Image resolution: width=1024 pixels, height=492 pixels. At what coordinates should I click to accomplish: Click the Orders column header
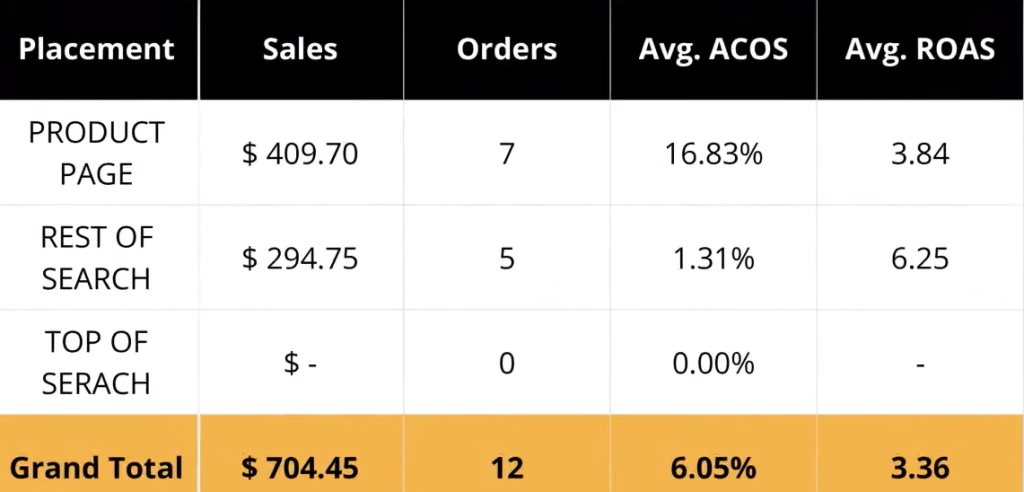coord(506,49)
